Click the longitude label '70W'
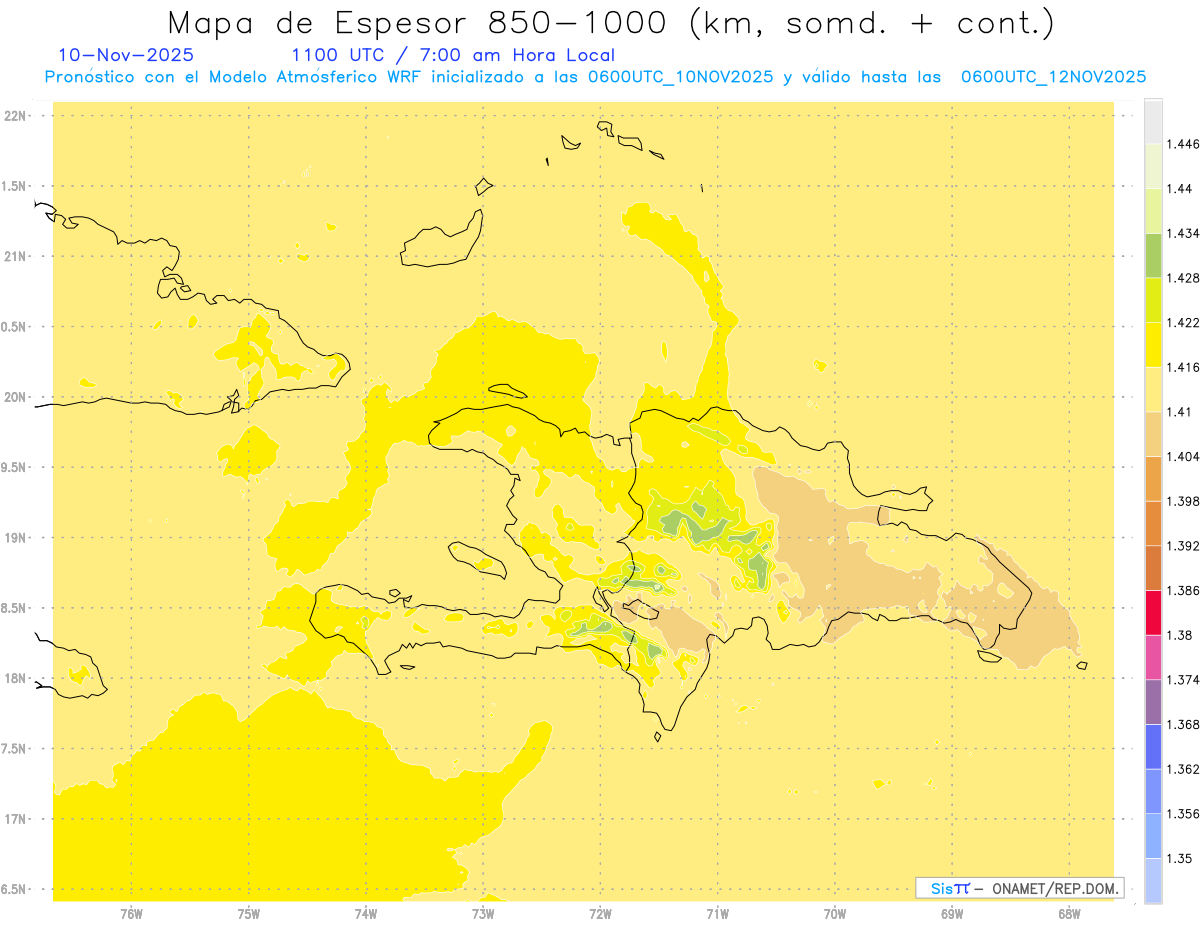This screenshot has width=1200, height=927. coord(835,914)
